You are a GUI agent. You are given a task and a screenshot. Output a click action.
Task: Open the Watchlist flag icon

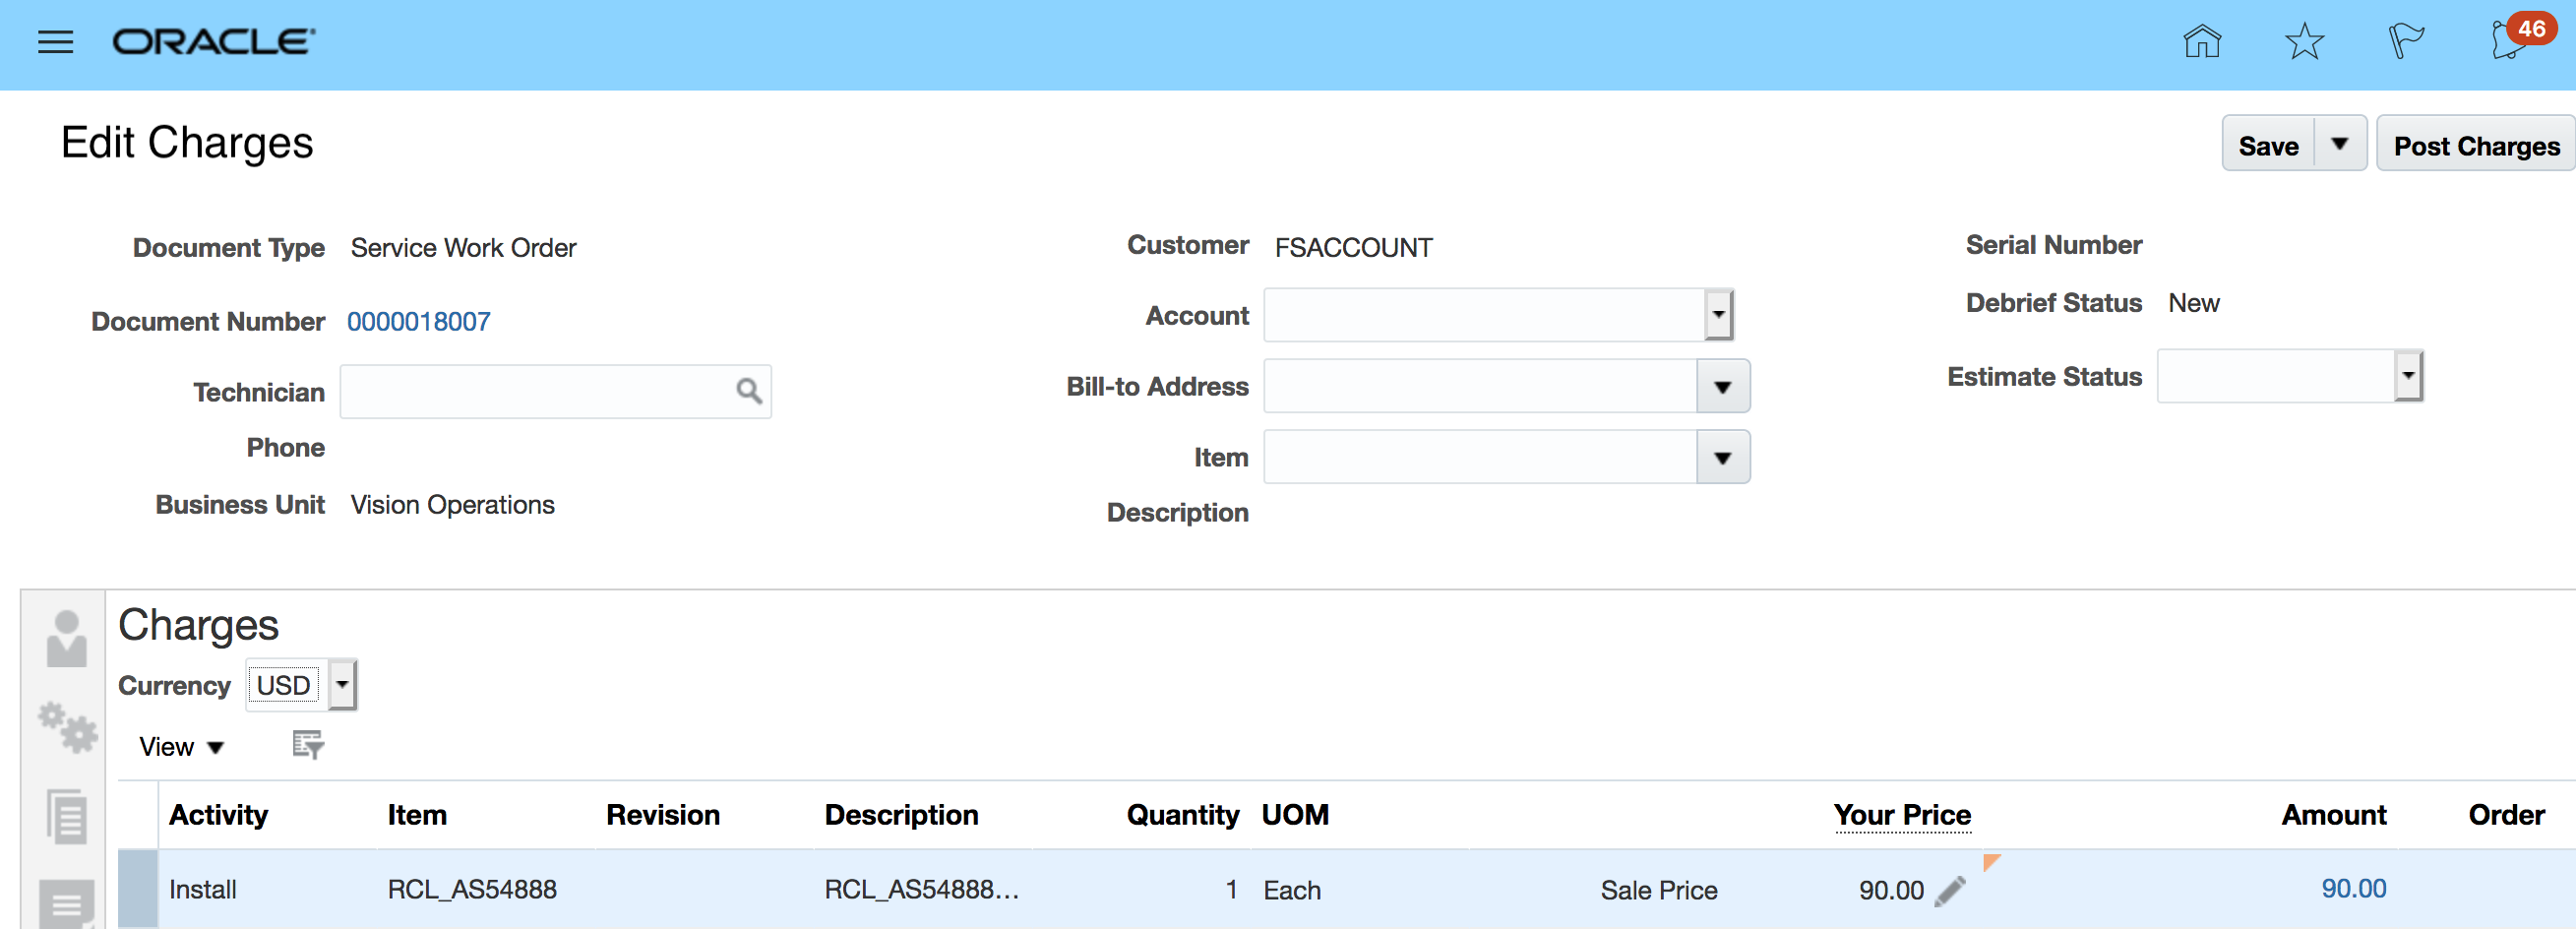tap(2406, 42)
